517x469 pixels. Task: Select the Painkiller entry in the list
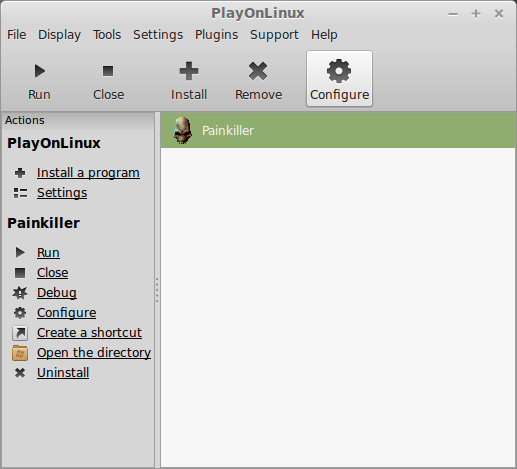338,130
